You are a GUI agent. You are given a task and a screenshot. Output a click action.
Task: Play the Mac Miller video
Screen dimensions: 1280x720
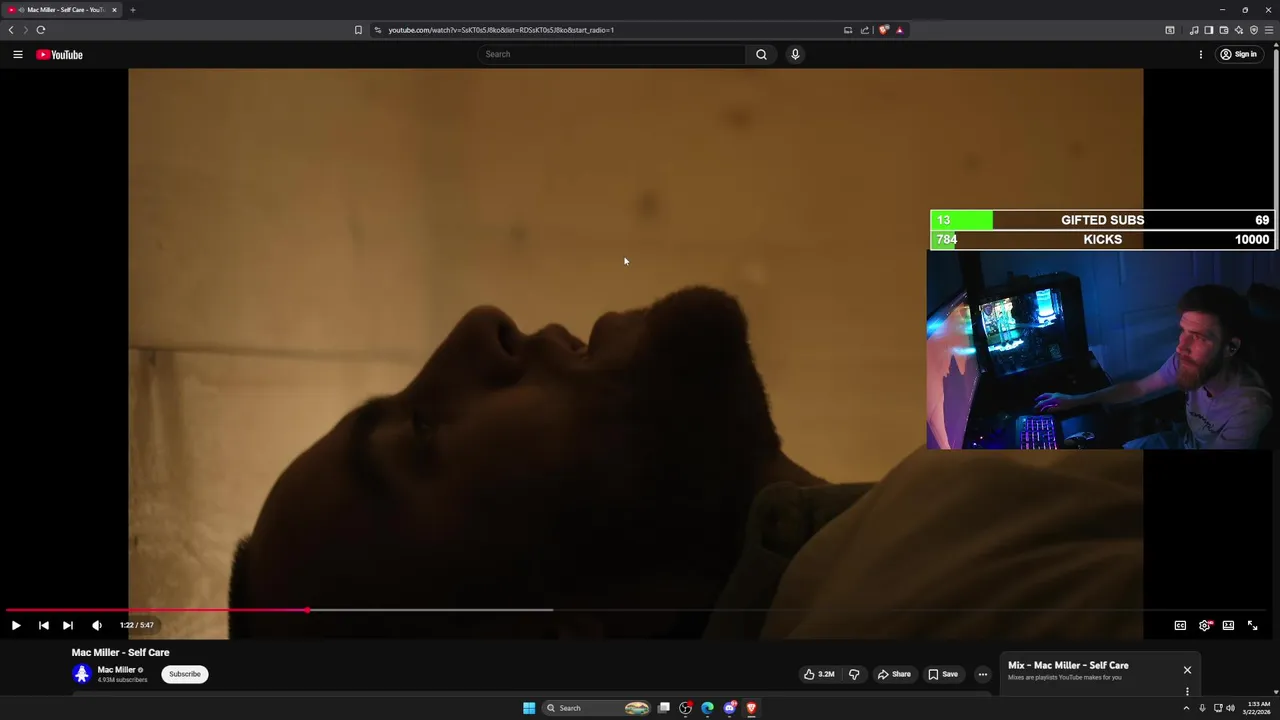(16, 625)
